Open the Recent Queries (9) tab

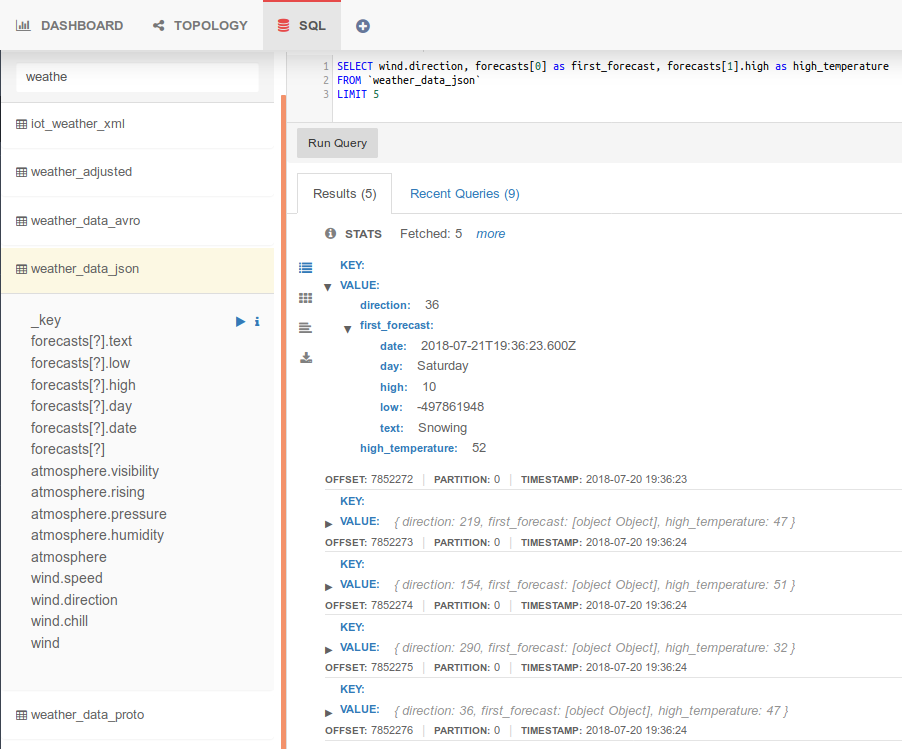(465, 194)
